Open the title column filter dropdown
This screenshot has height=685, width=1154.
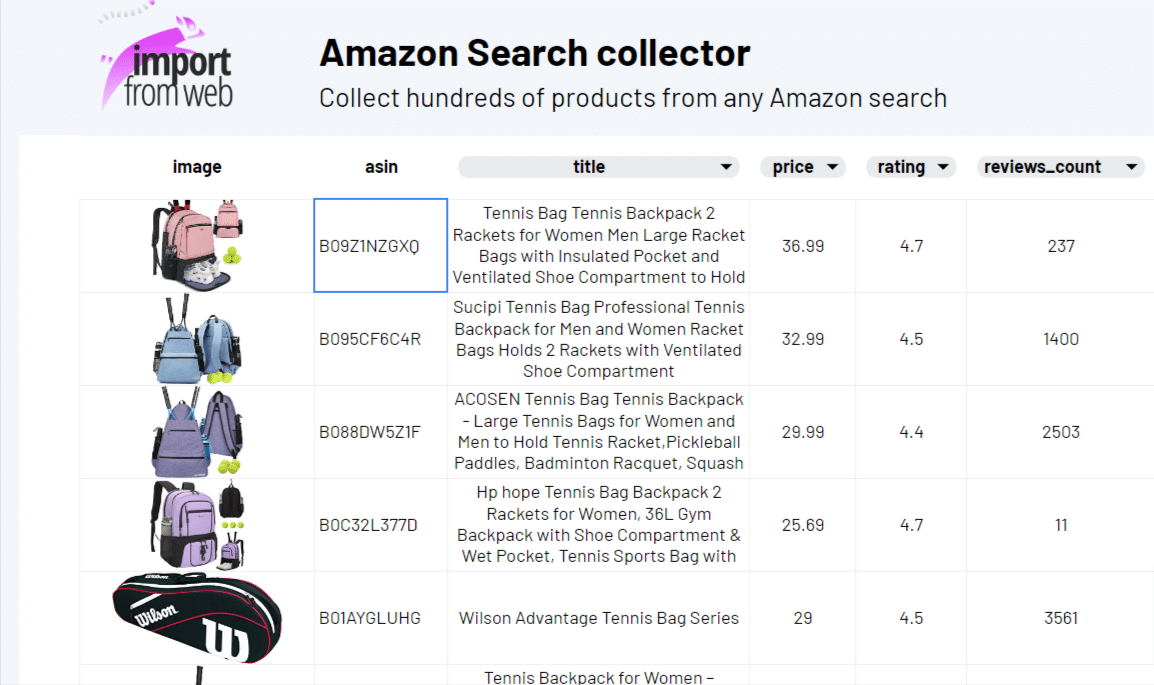(x=726, y=167)
